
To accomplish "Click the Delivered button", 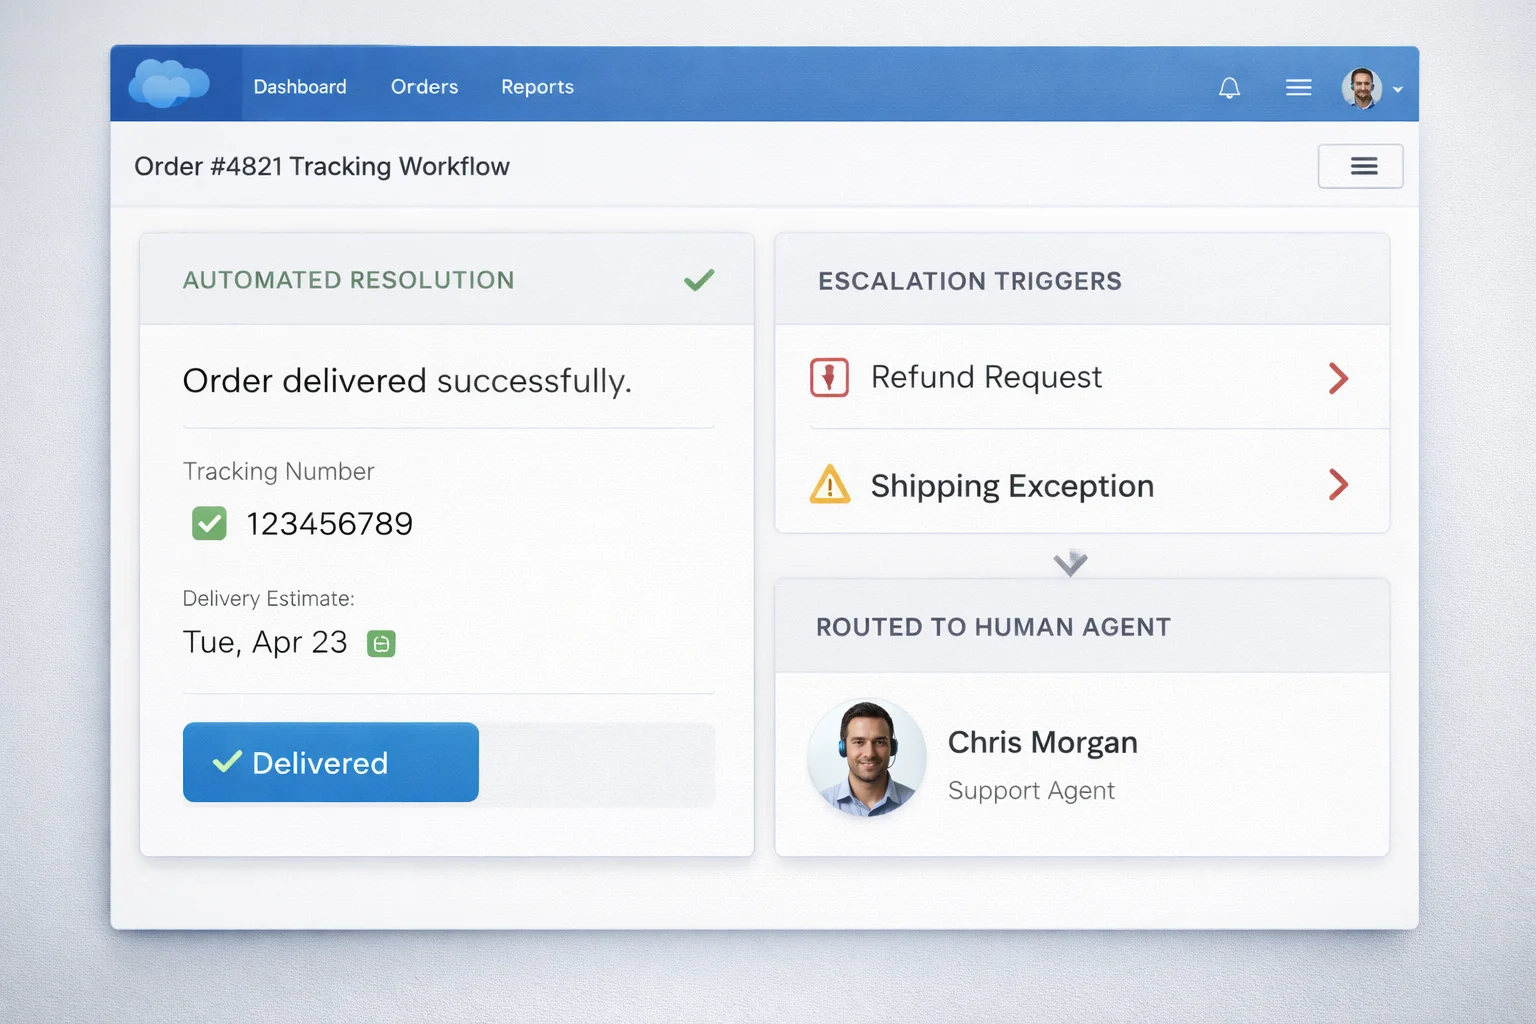I will 330,762.
